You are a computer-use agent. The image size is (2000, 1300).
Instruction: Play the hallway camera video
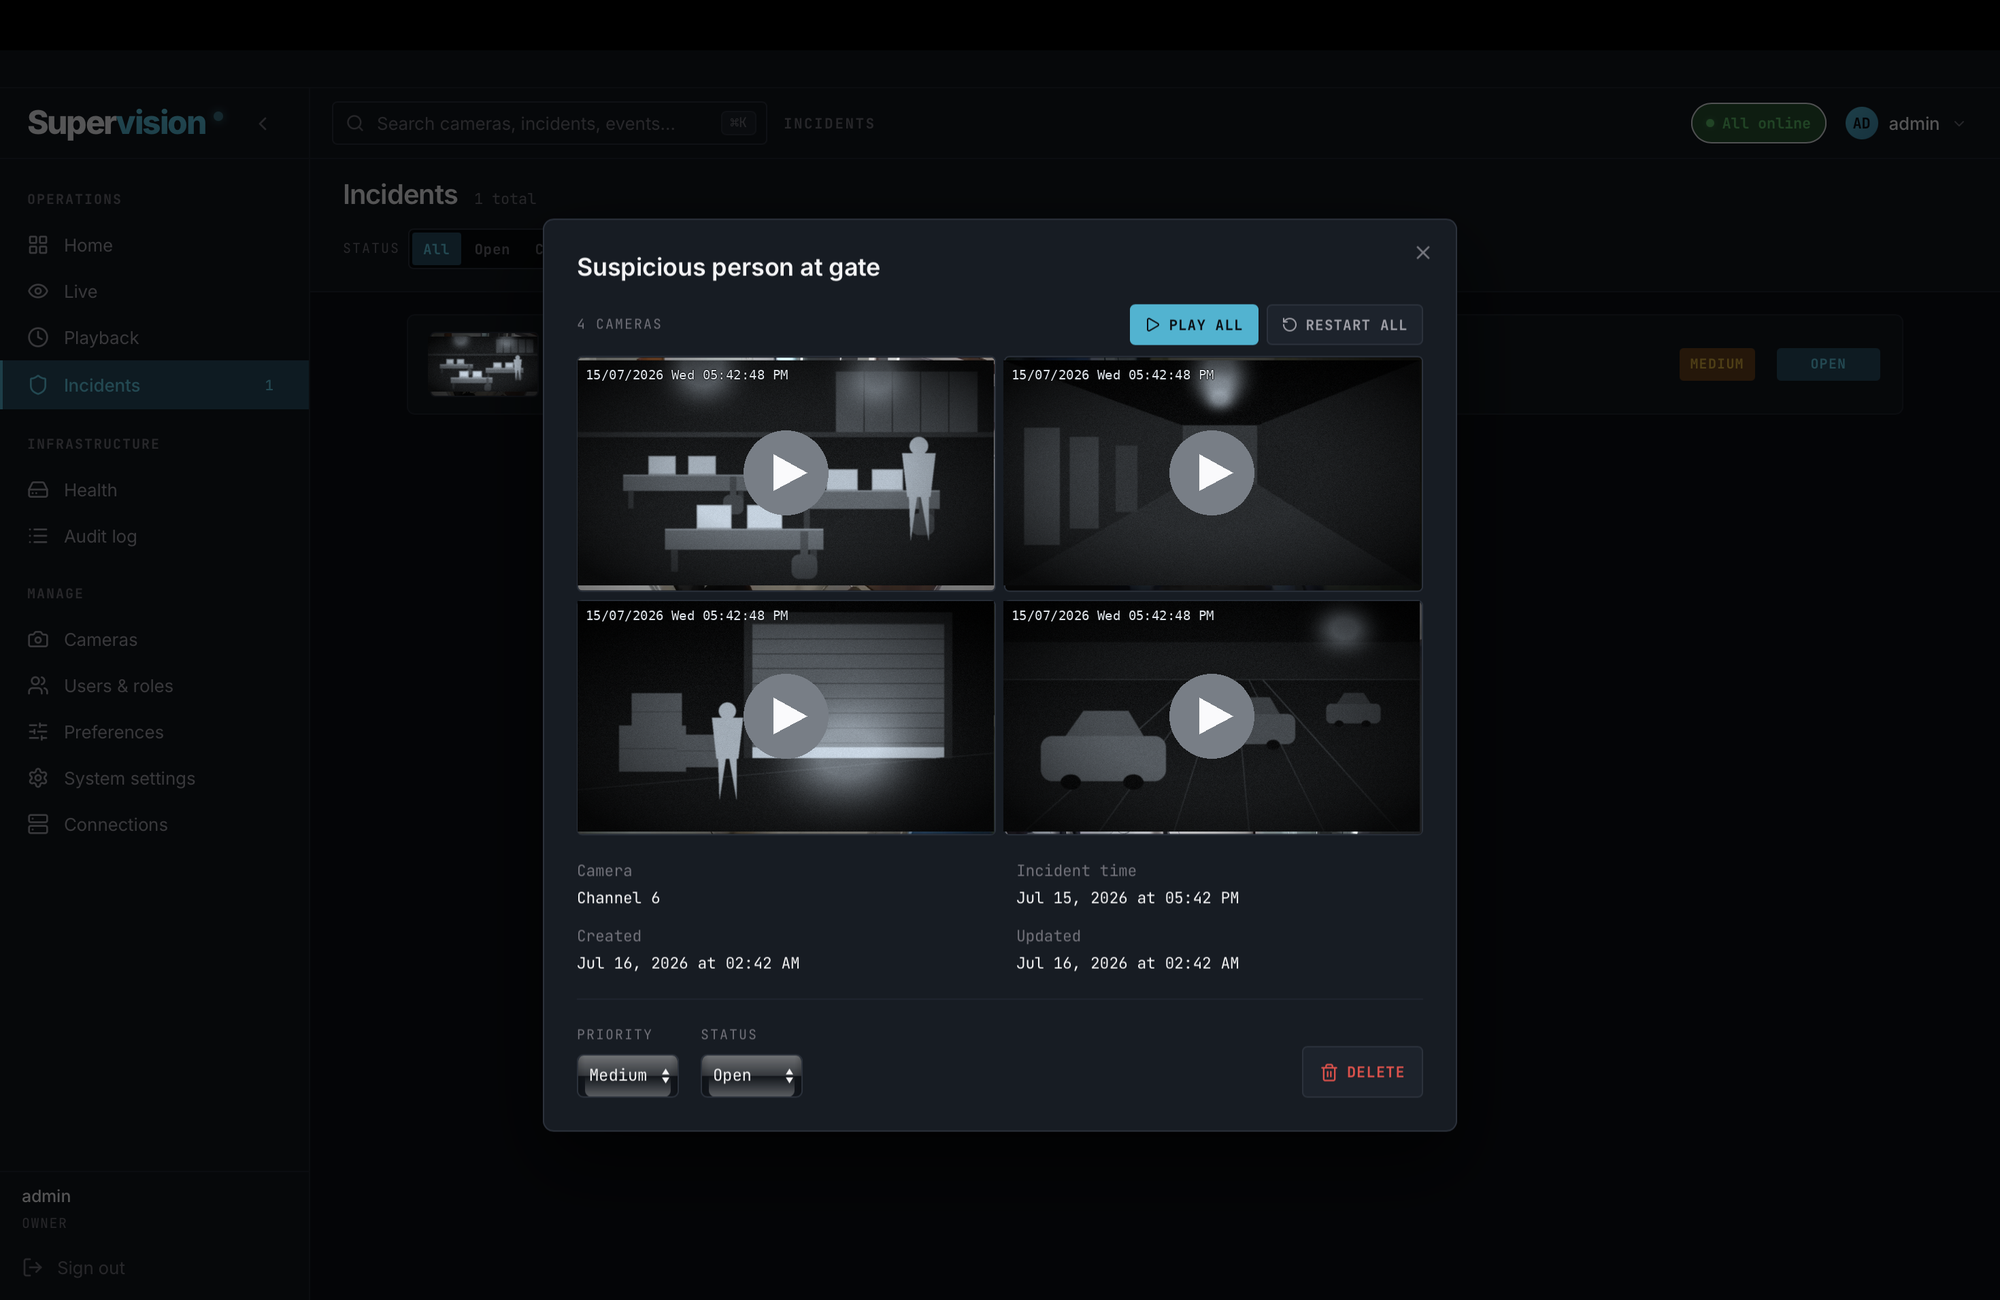click(x=1212, y=473)
